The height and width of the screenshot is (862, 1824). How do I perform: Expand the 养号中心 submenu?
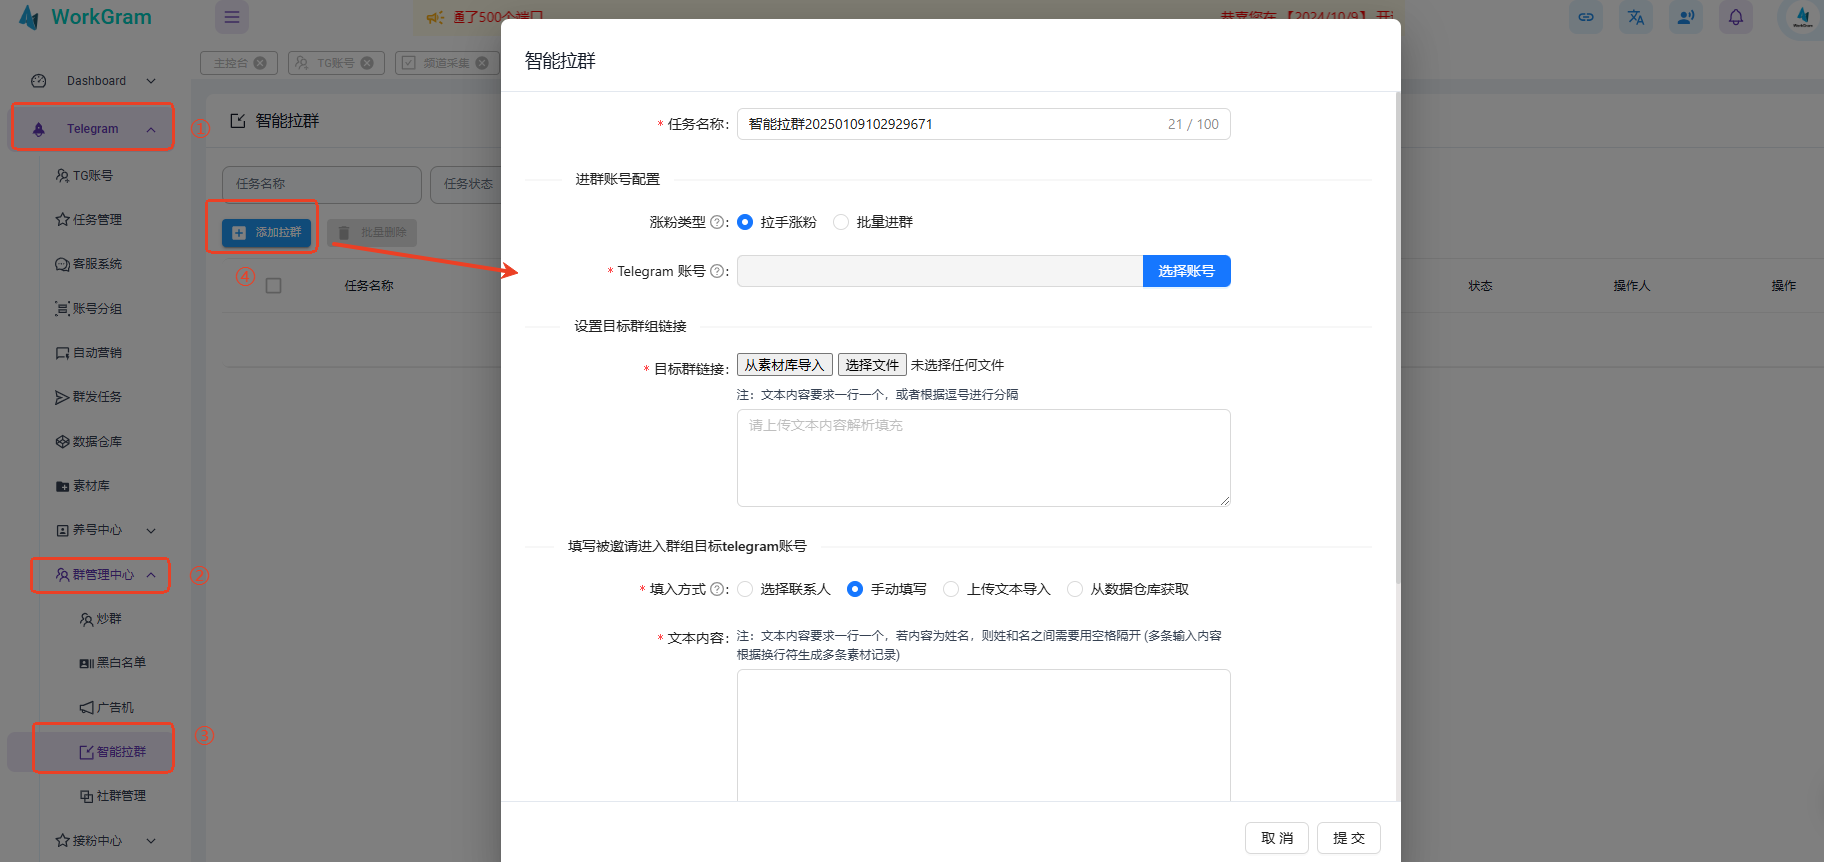[105, 530]
